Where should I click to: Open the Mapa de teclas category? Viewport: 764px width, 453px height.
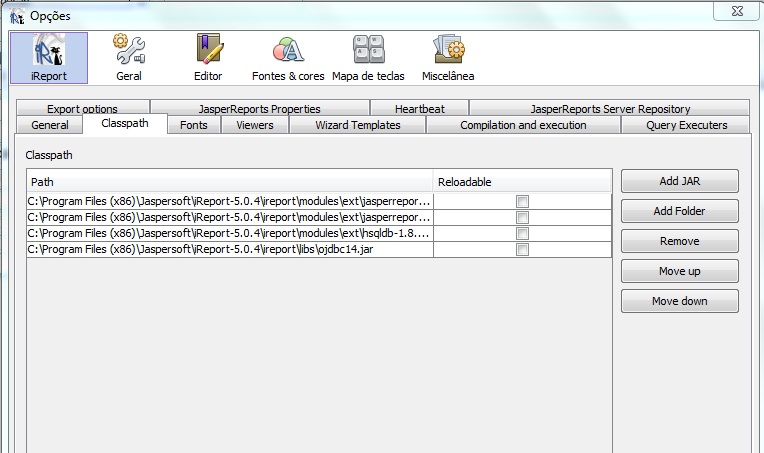click(367, 57)
